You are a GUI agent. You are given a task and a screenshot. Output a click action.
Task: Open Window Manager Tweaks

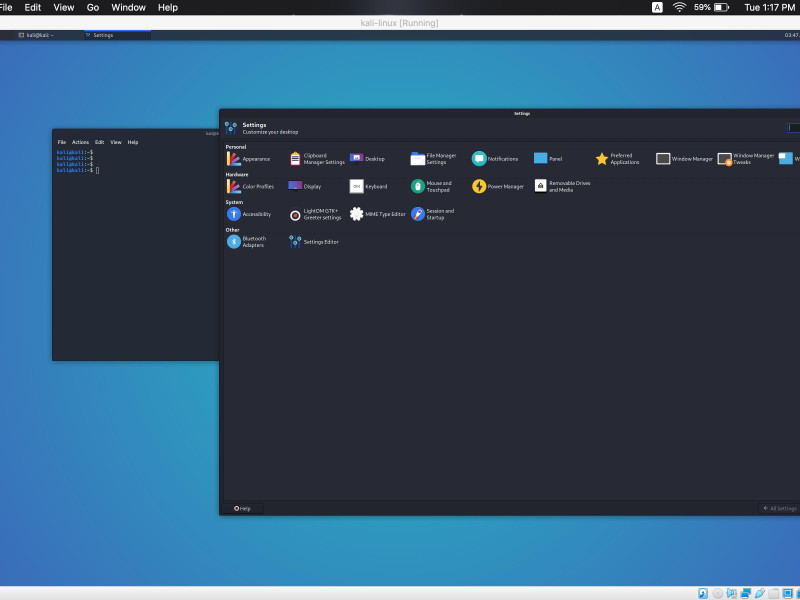click(x=746, y=159)
